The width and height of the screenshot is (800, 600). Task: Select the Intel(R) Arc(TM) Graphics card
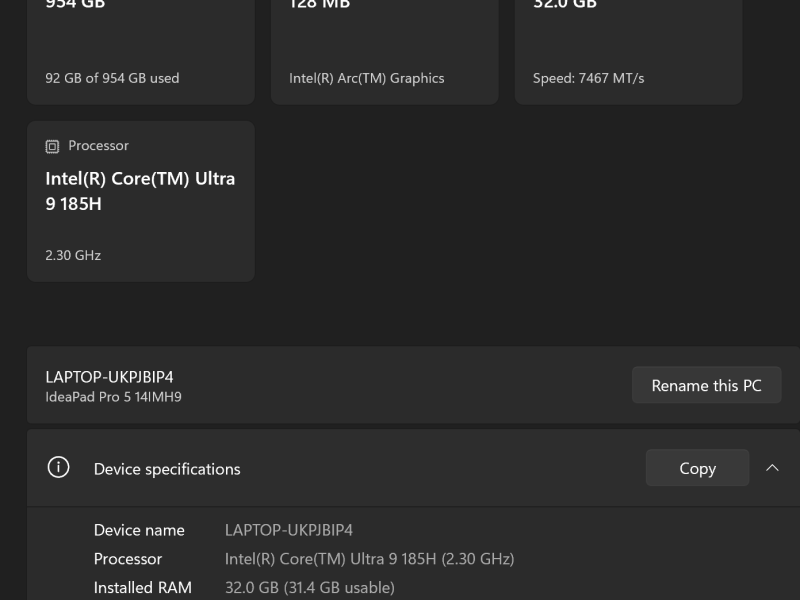[384, 50]
